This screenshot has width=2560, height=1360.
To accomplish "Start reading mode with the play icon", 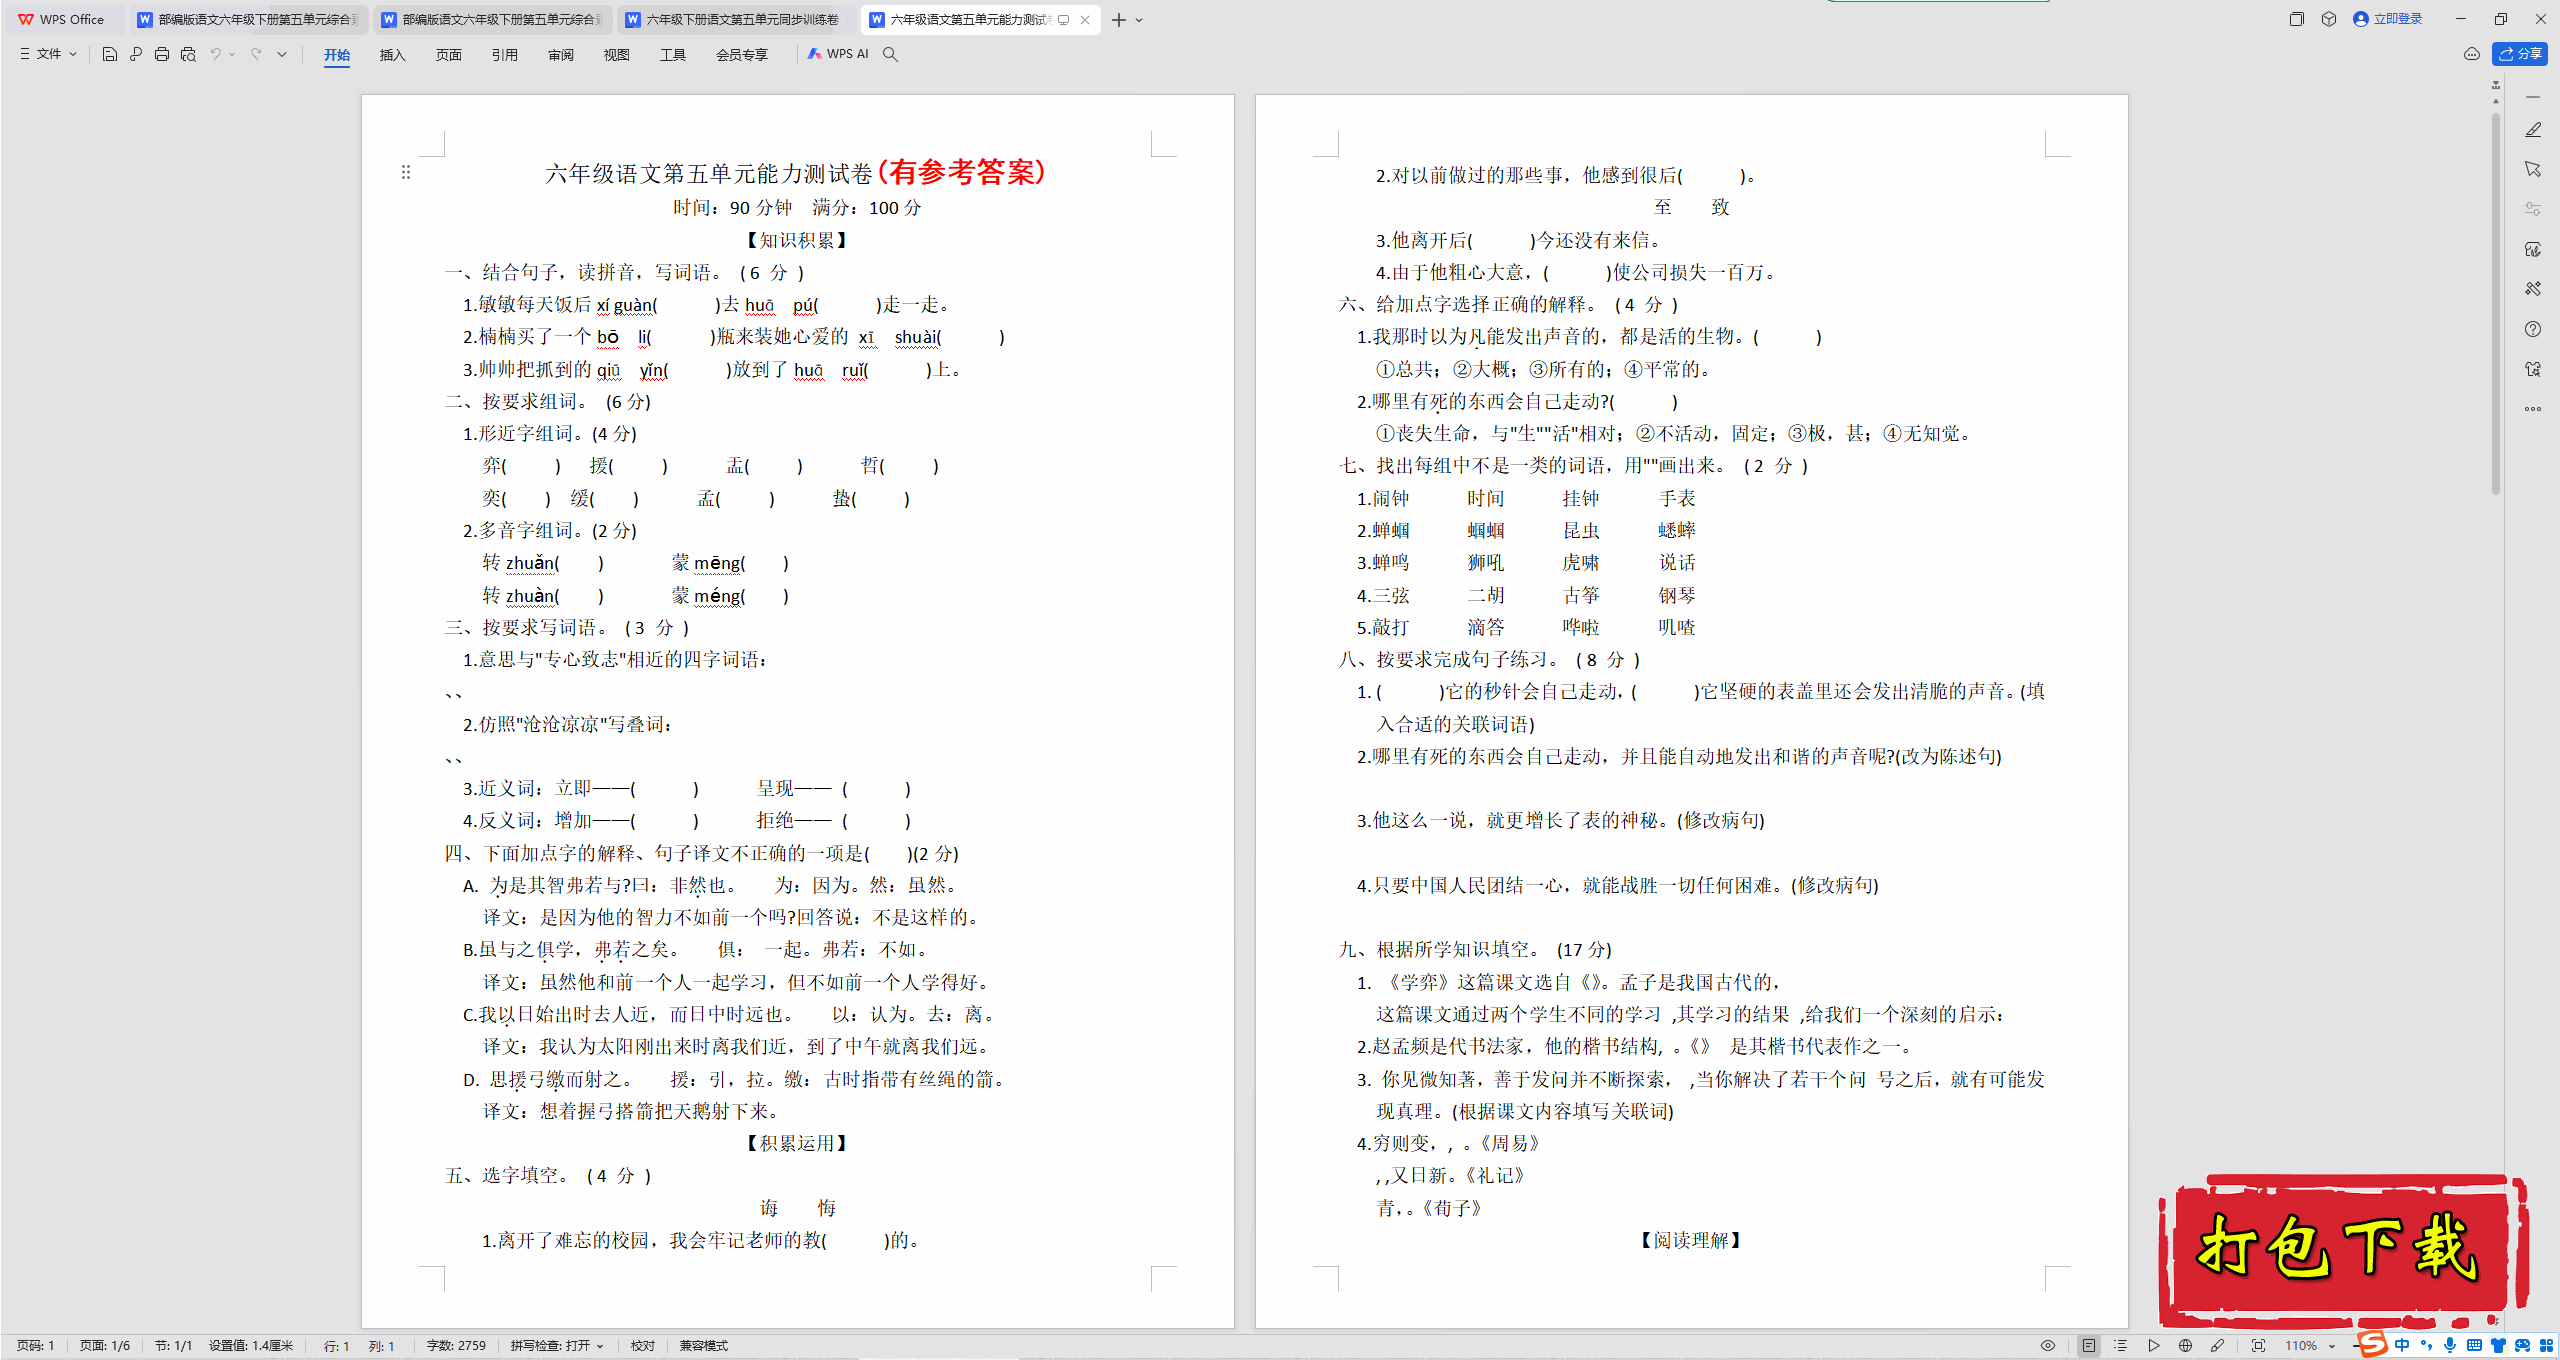I will 2153,1346.
